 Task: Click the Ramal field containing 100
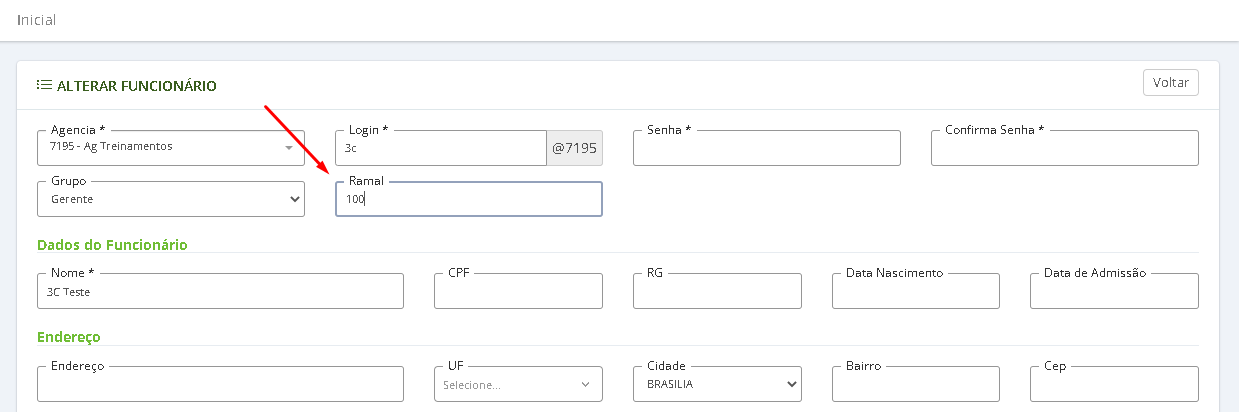click(469, 198)
